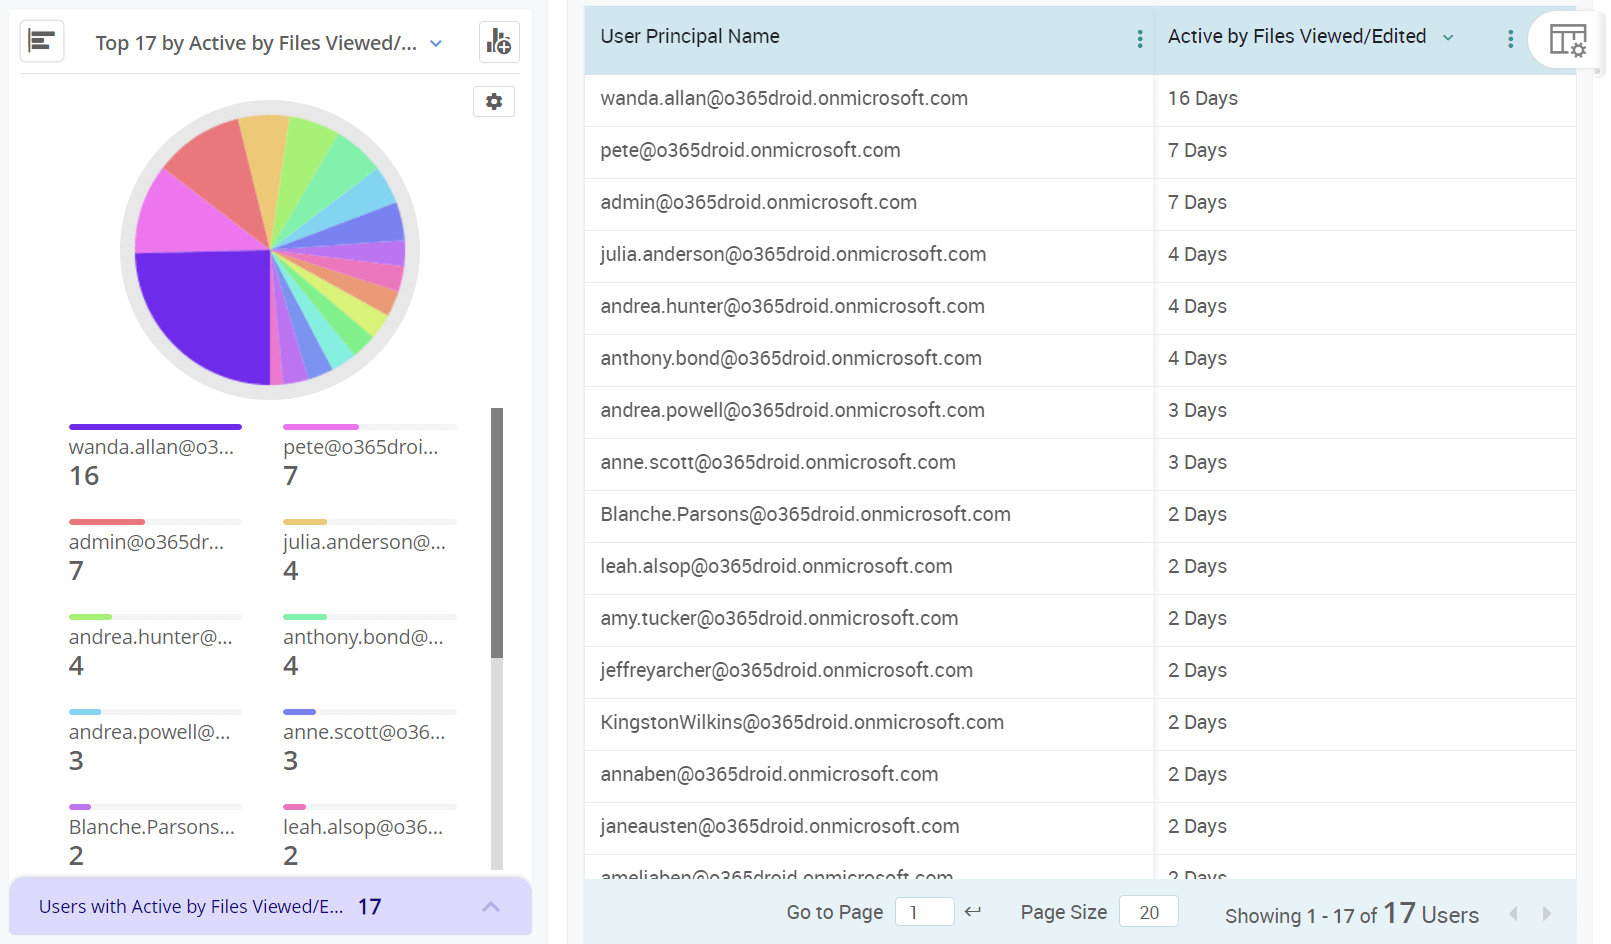Click the add-new-chart icon
This screenshot has width=1611, height=944.
499,42
